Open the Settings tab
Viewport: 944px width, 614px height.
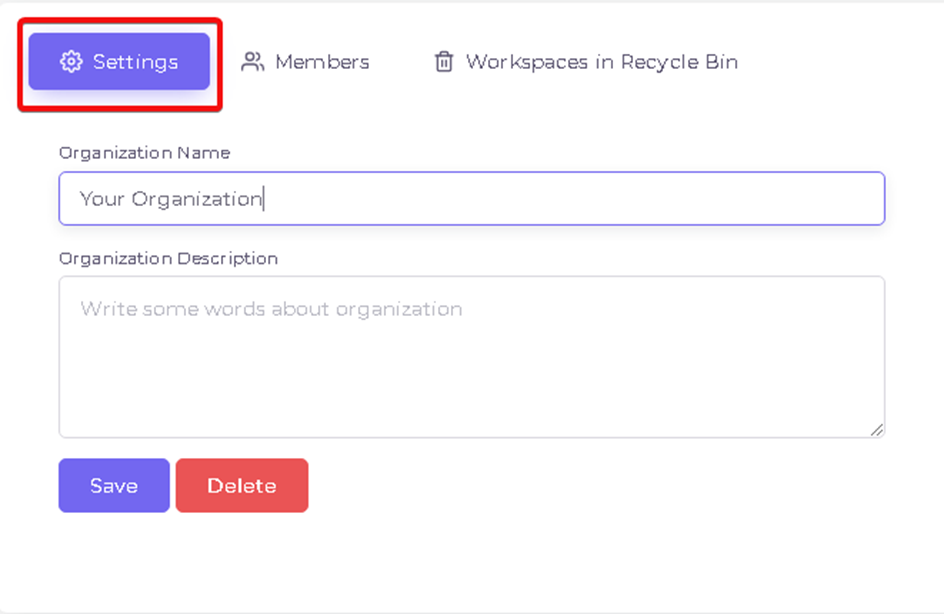click(119, 61)
